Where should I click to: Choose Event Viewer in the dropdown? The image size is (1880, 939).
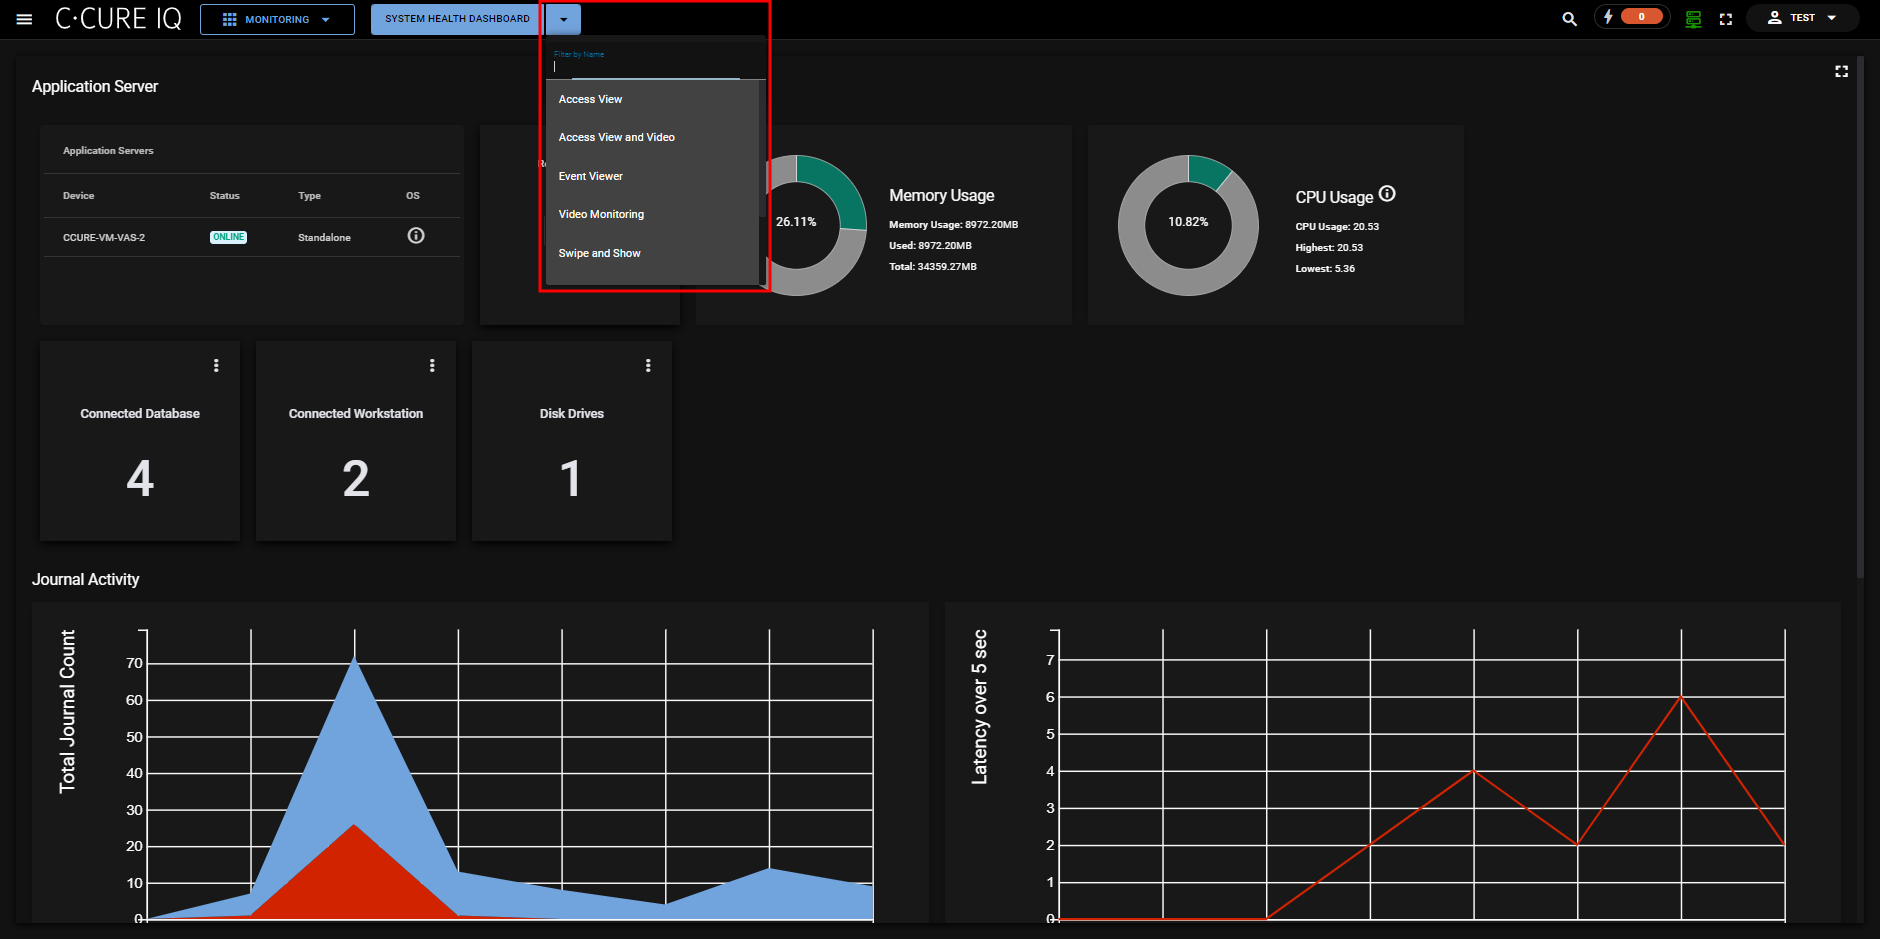(590, 176)
